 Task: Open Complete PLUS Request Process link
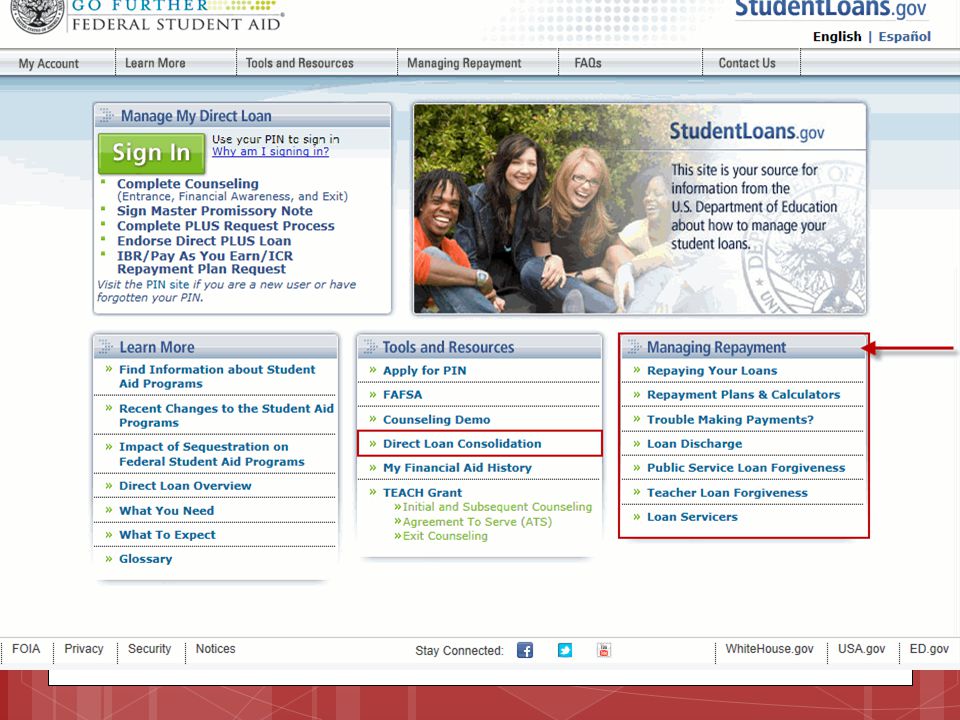click(x=226, y=226)
